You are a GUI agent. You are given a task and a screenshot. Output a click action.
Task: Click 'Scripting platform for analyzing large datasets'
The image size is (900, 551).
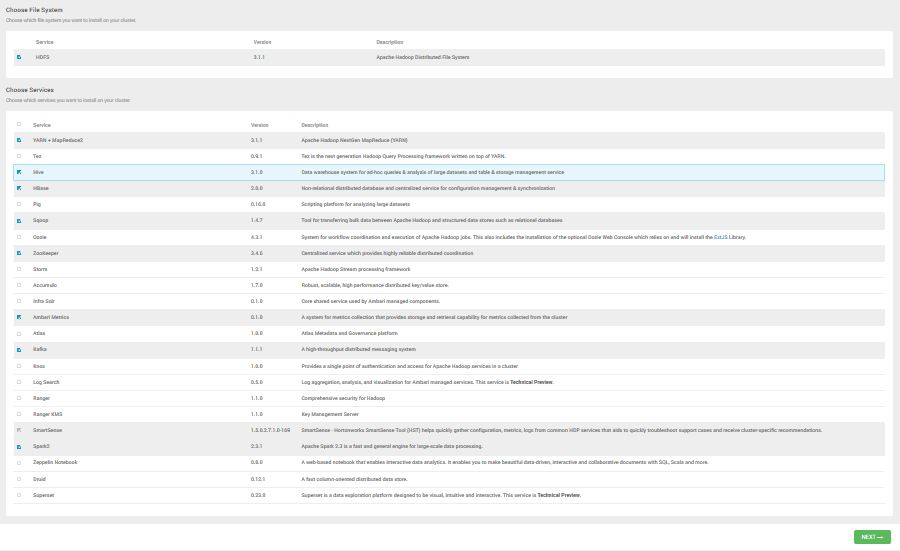click(x=356, y=204)
